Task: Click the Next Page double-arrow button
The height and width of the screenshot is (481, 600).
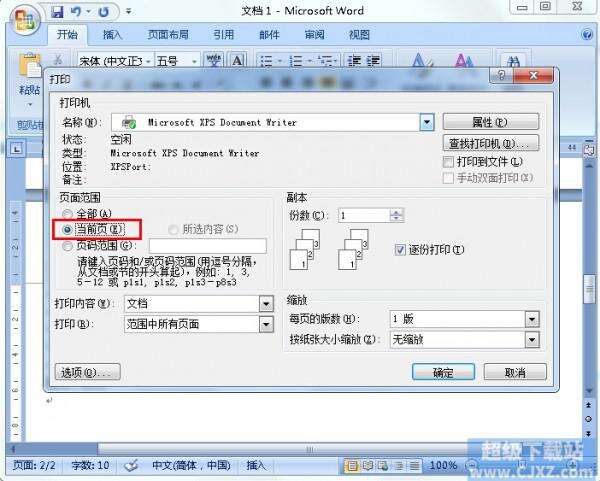Action: 589,433
